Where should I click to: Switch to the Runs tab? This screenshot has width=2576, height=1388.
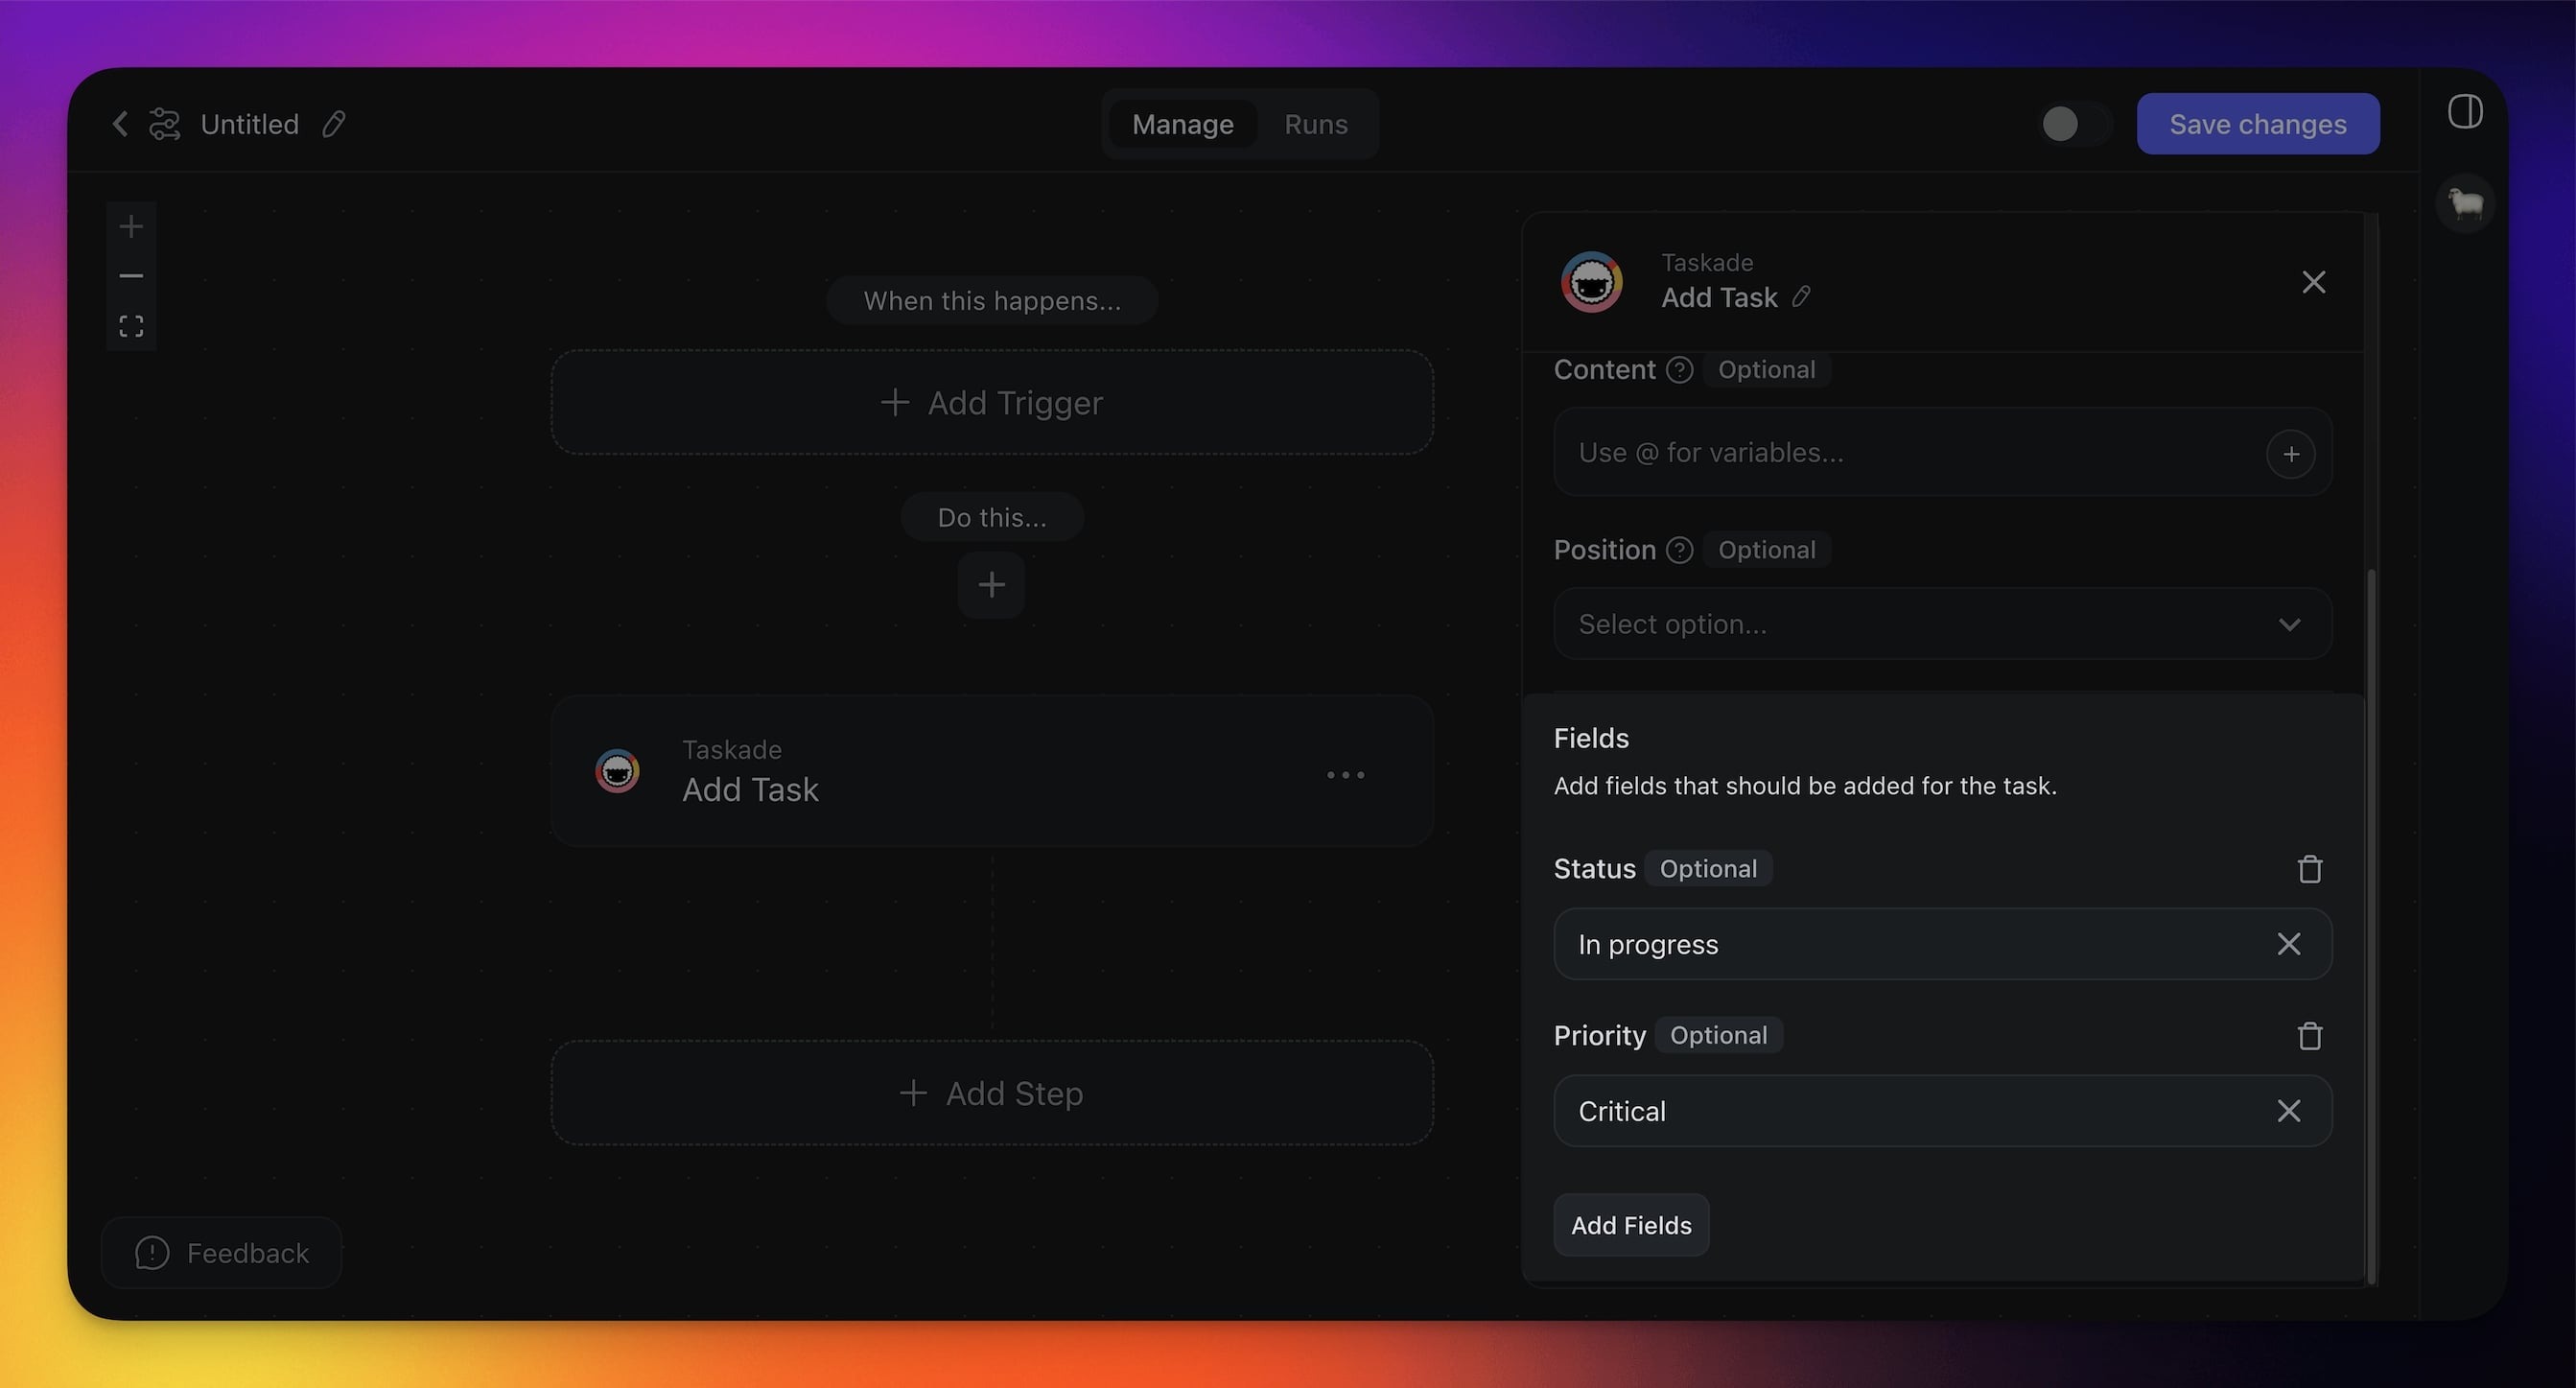(x=1315, y=124)
